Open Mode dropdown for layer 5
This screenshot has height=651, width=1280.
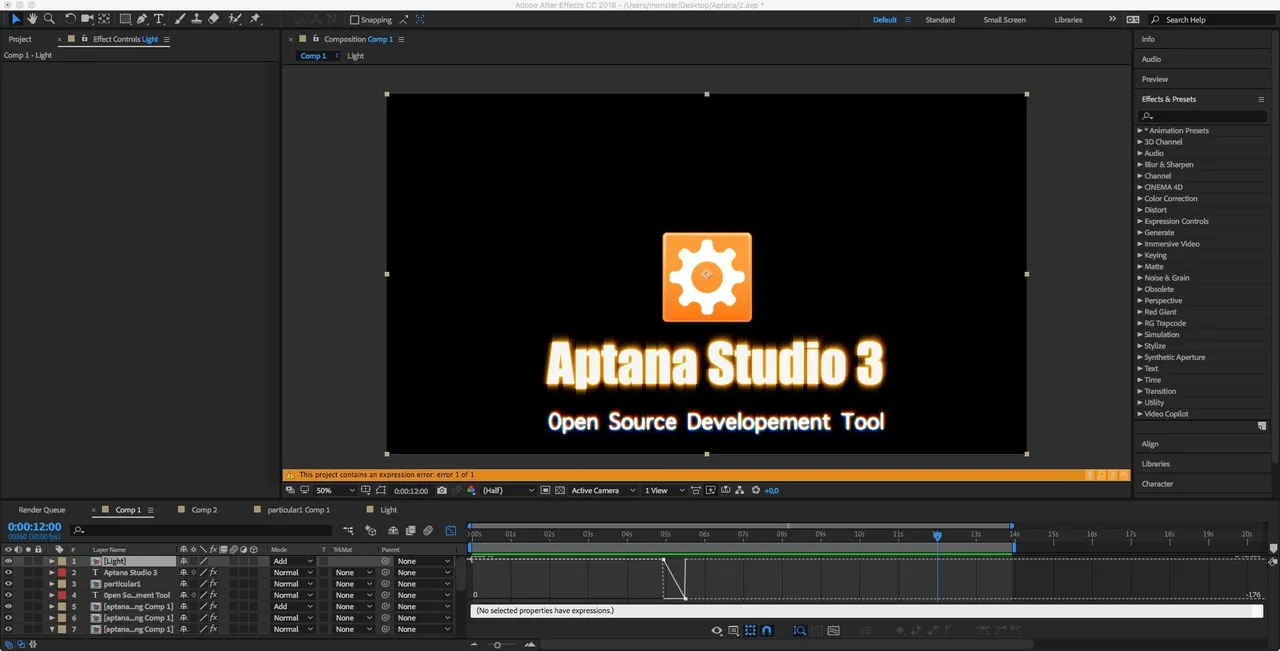coord(293,607)
